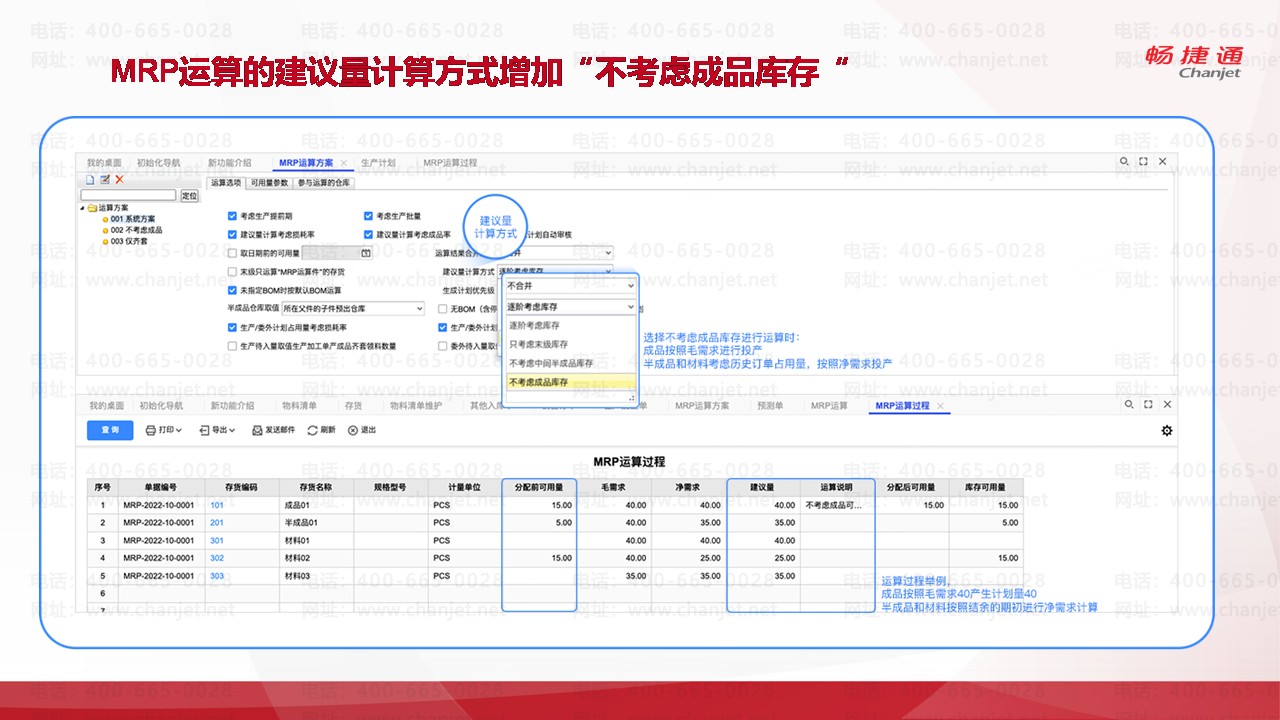Open inventory code link 101
The image size is (1280, 720).
pyautogui.click(x=217, y=505)
